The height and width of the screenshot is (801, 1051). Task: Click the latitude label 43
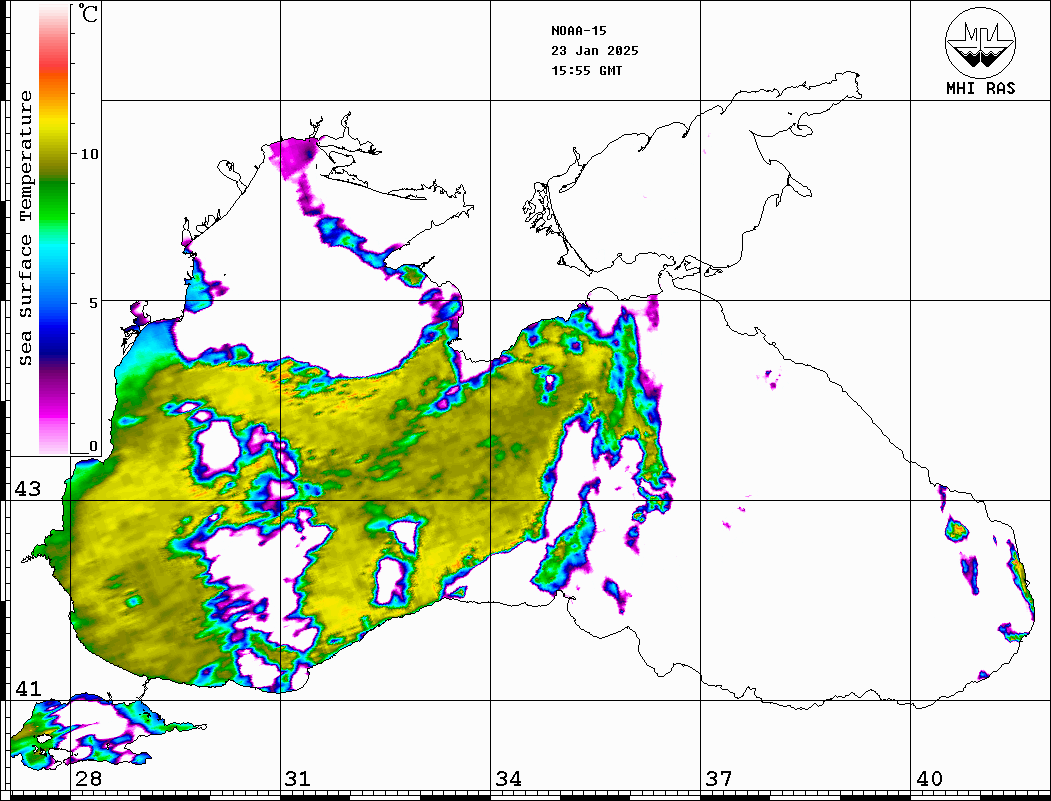(27, 489)
